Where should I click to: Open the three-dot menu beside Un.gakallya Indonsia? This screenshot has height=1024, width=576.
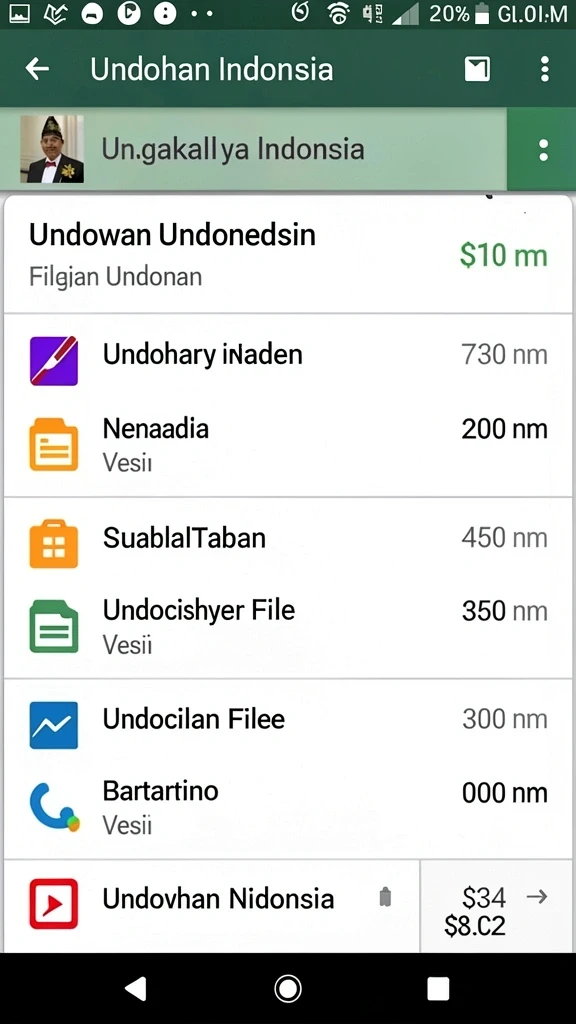(x=543, y=150)
